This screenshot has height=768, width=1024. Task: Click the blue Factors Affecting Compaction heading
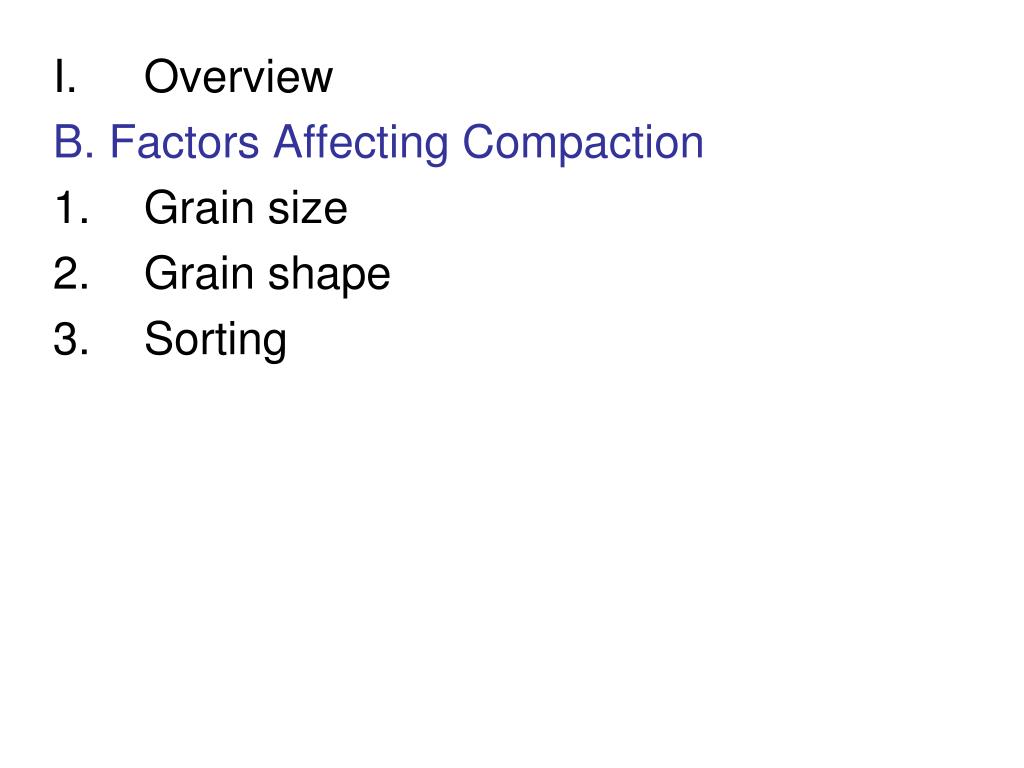coord(379,142)
